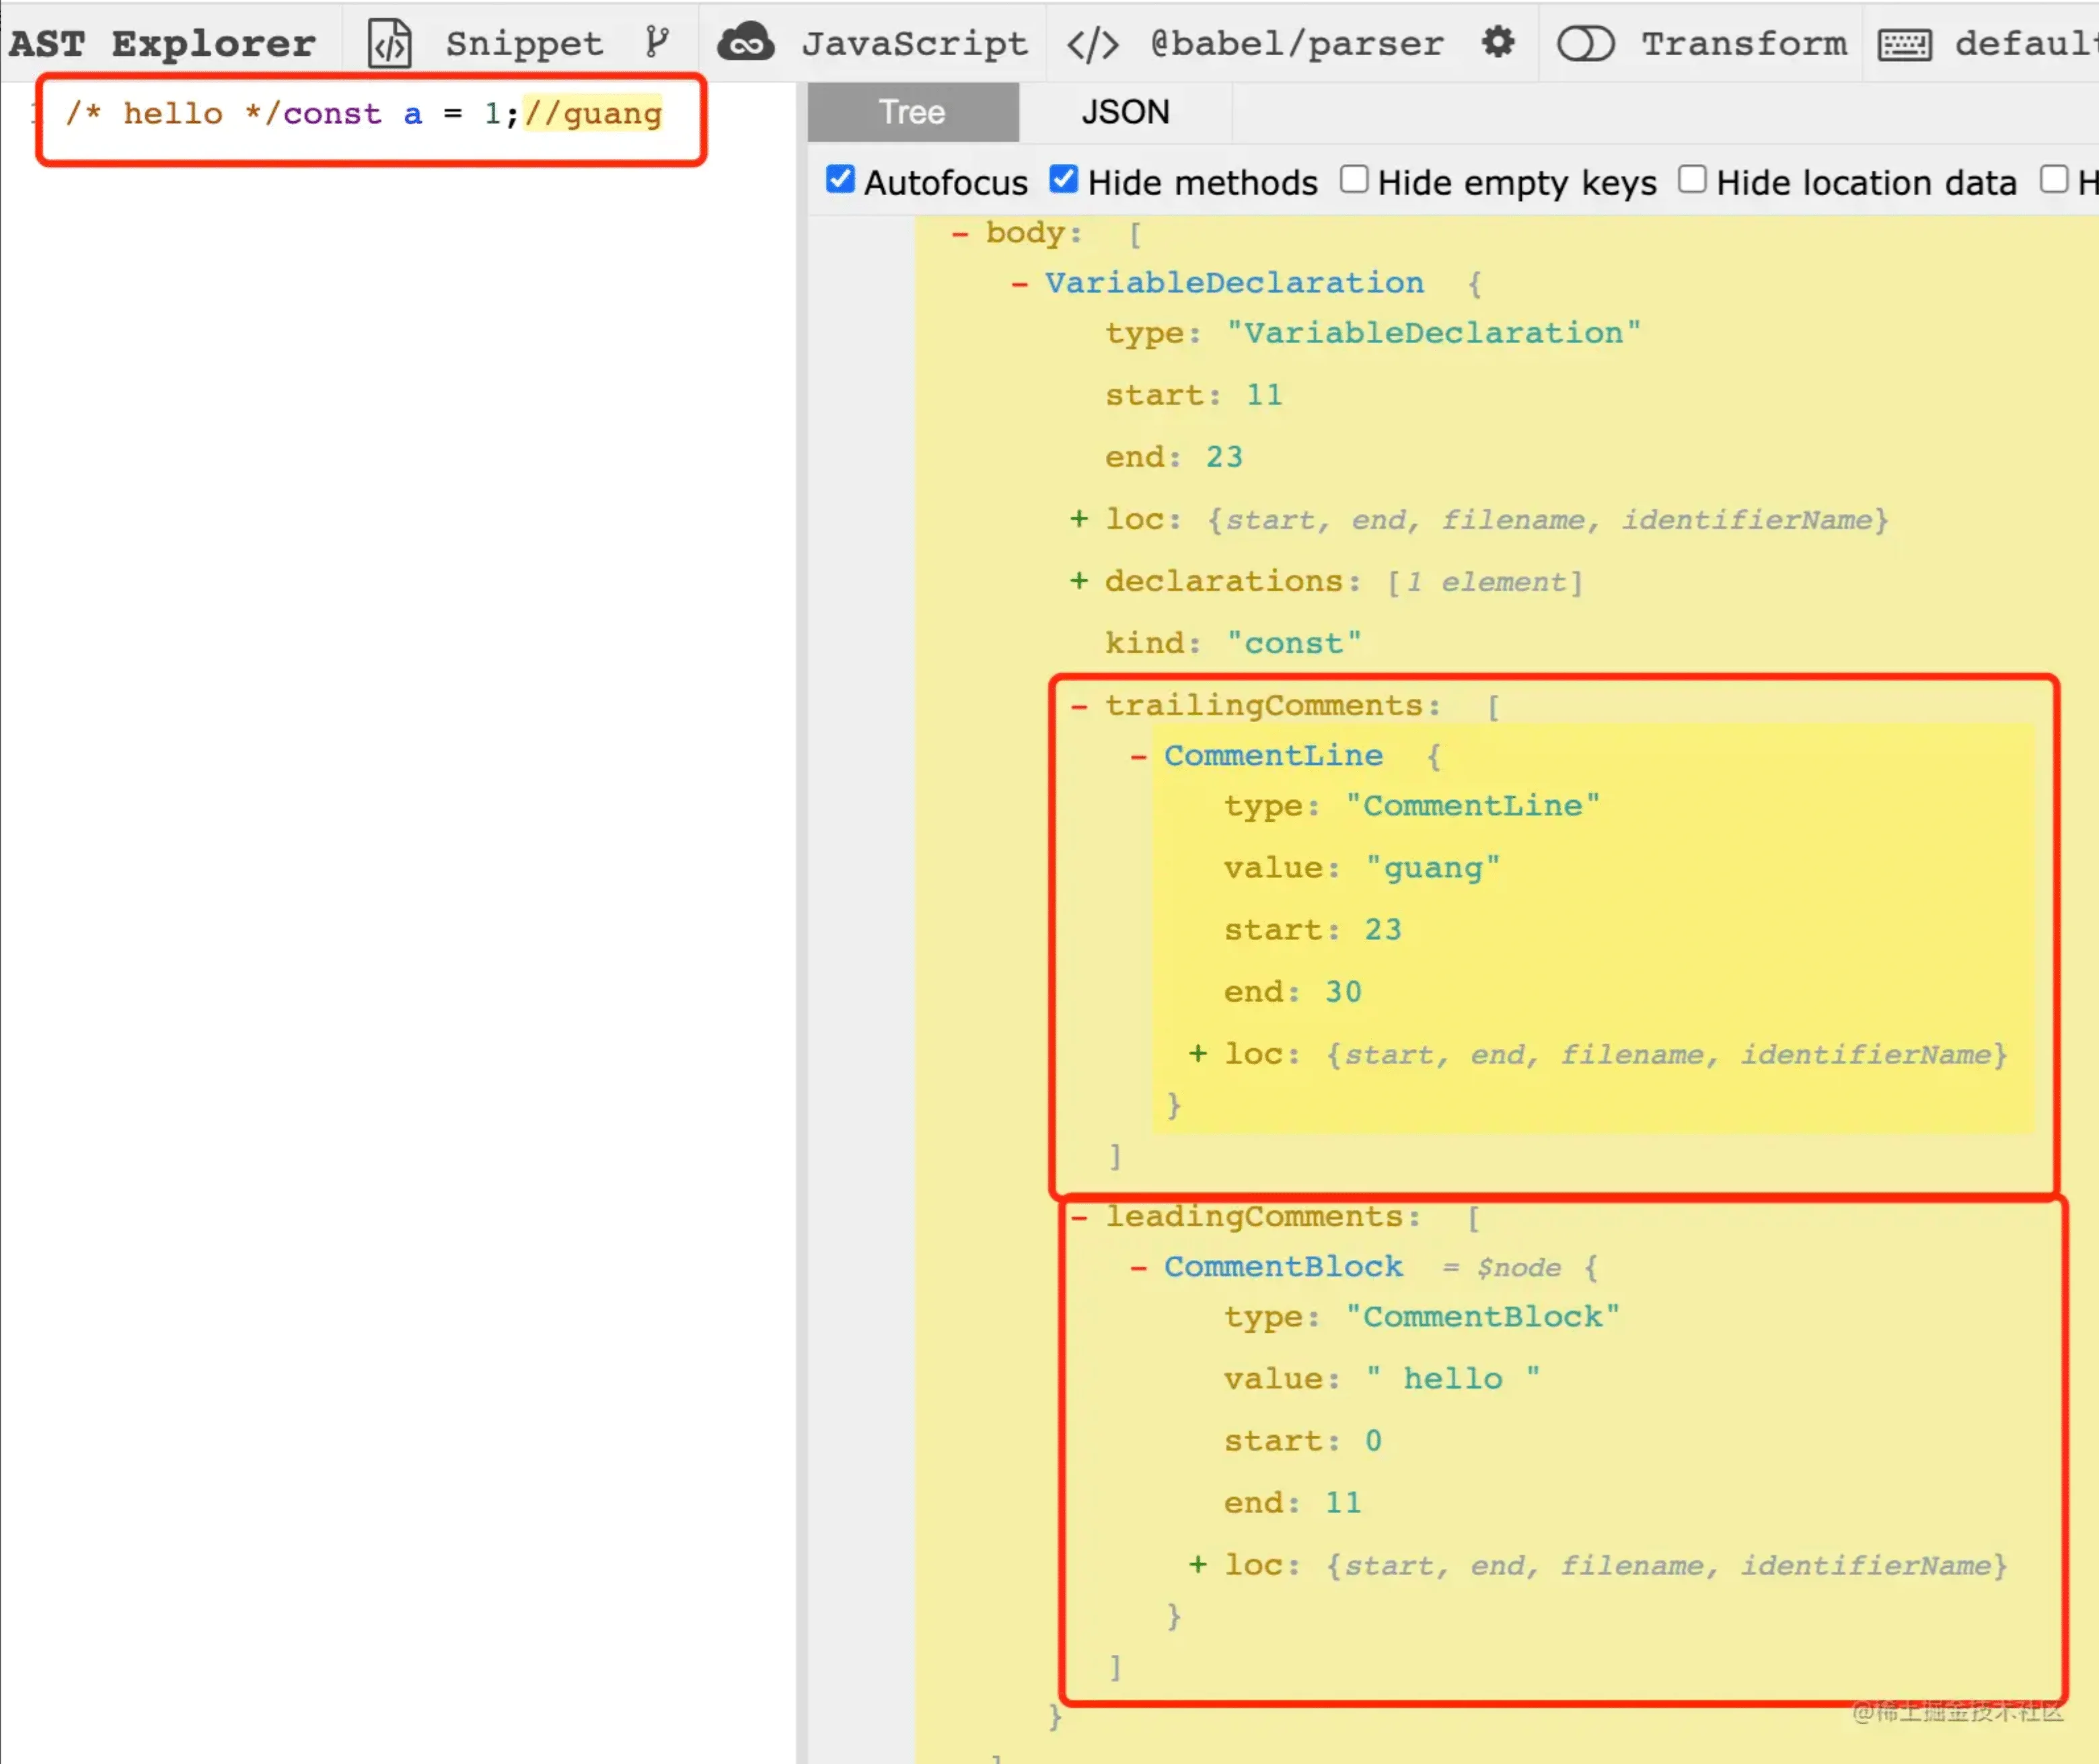The image size is (2099, 1764).
Task: Uncheck the Autofocus checkbox
Action: click(x=840, y=179)
